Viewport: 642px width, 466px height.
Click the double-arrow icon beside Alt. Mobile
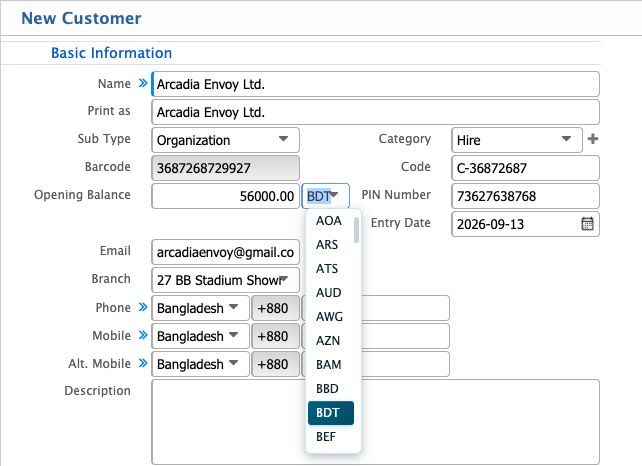[142, 363]
